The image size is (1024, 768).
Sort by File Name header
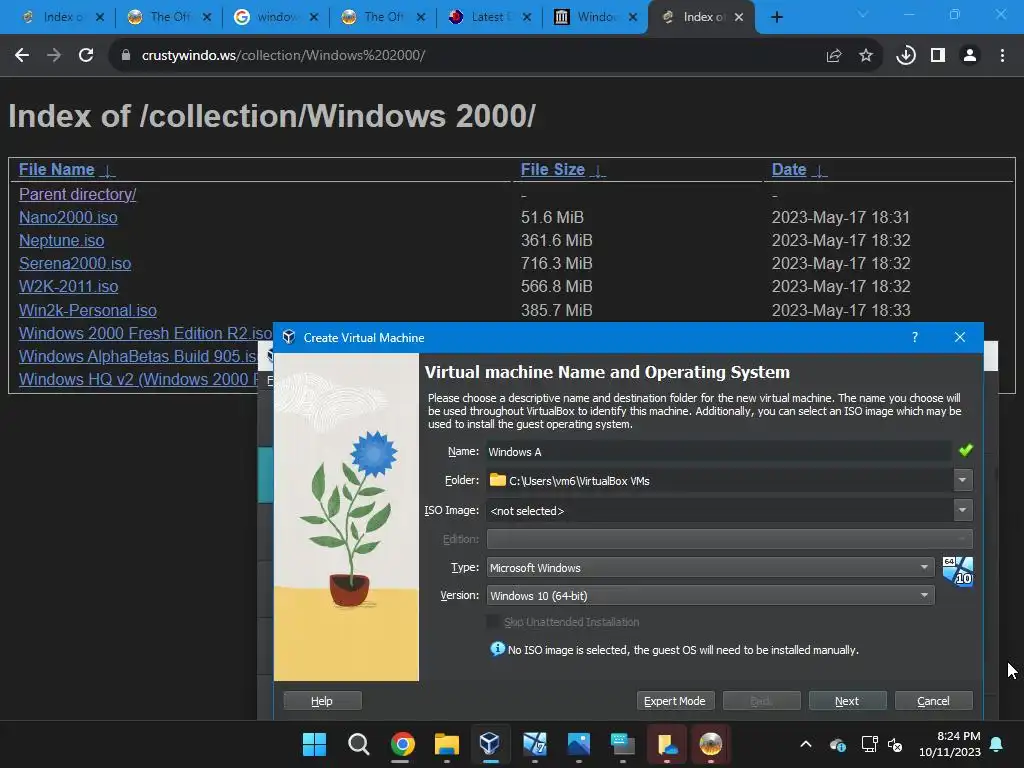click(56, 169)
